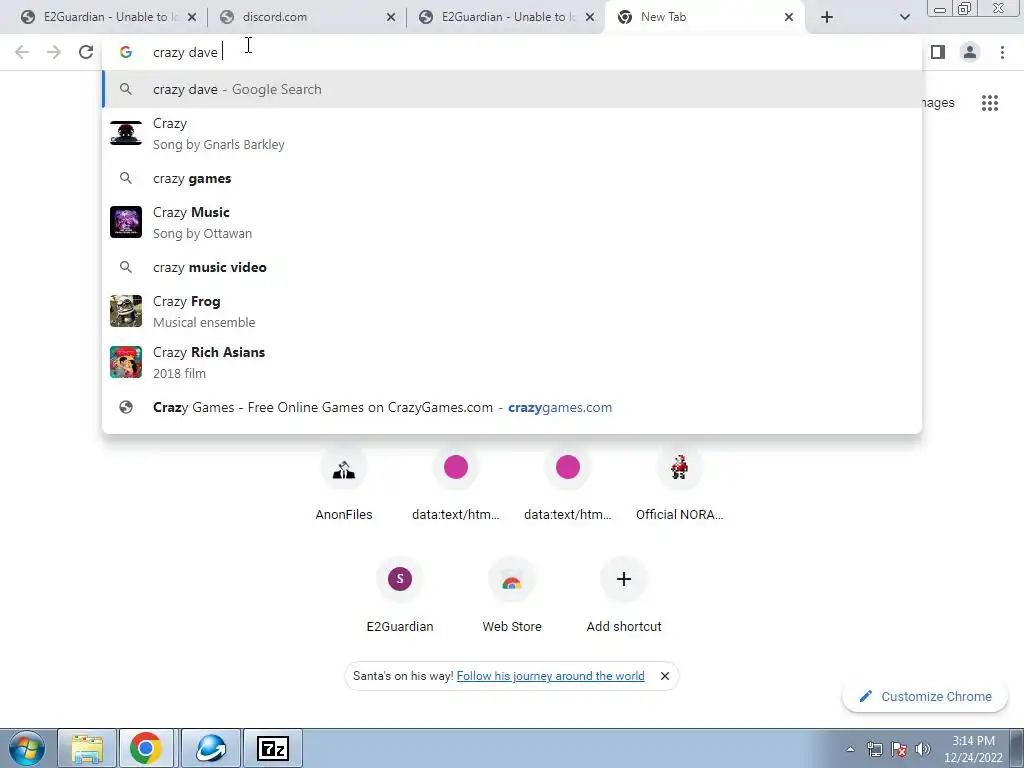The image size is (1024, 768).
Task: Click the browser forward arrow
Action: 54,52
